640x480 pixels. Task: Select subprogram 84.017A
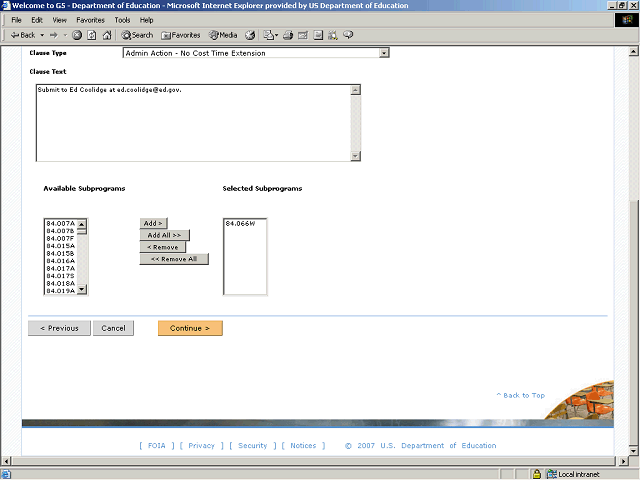click(x=61, y=268)
